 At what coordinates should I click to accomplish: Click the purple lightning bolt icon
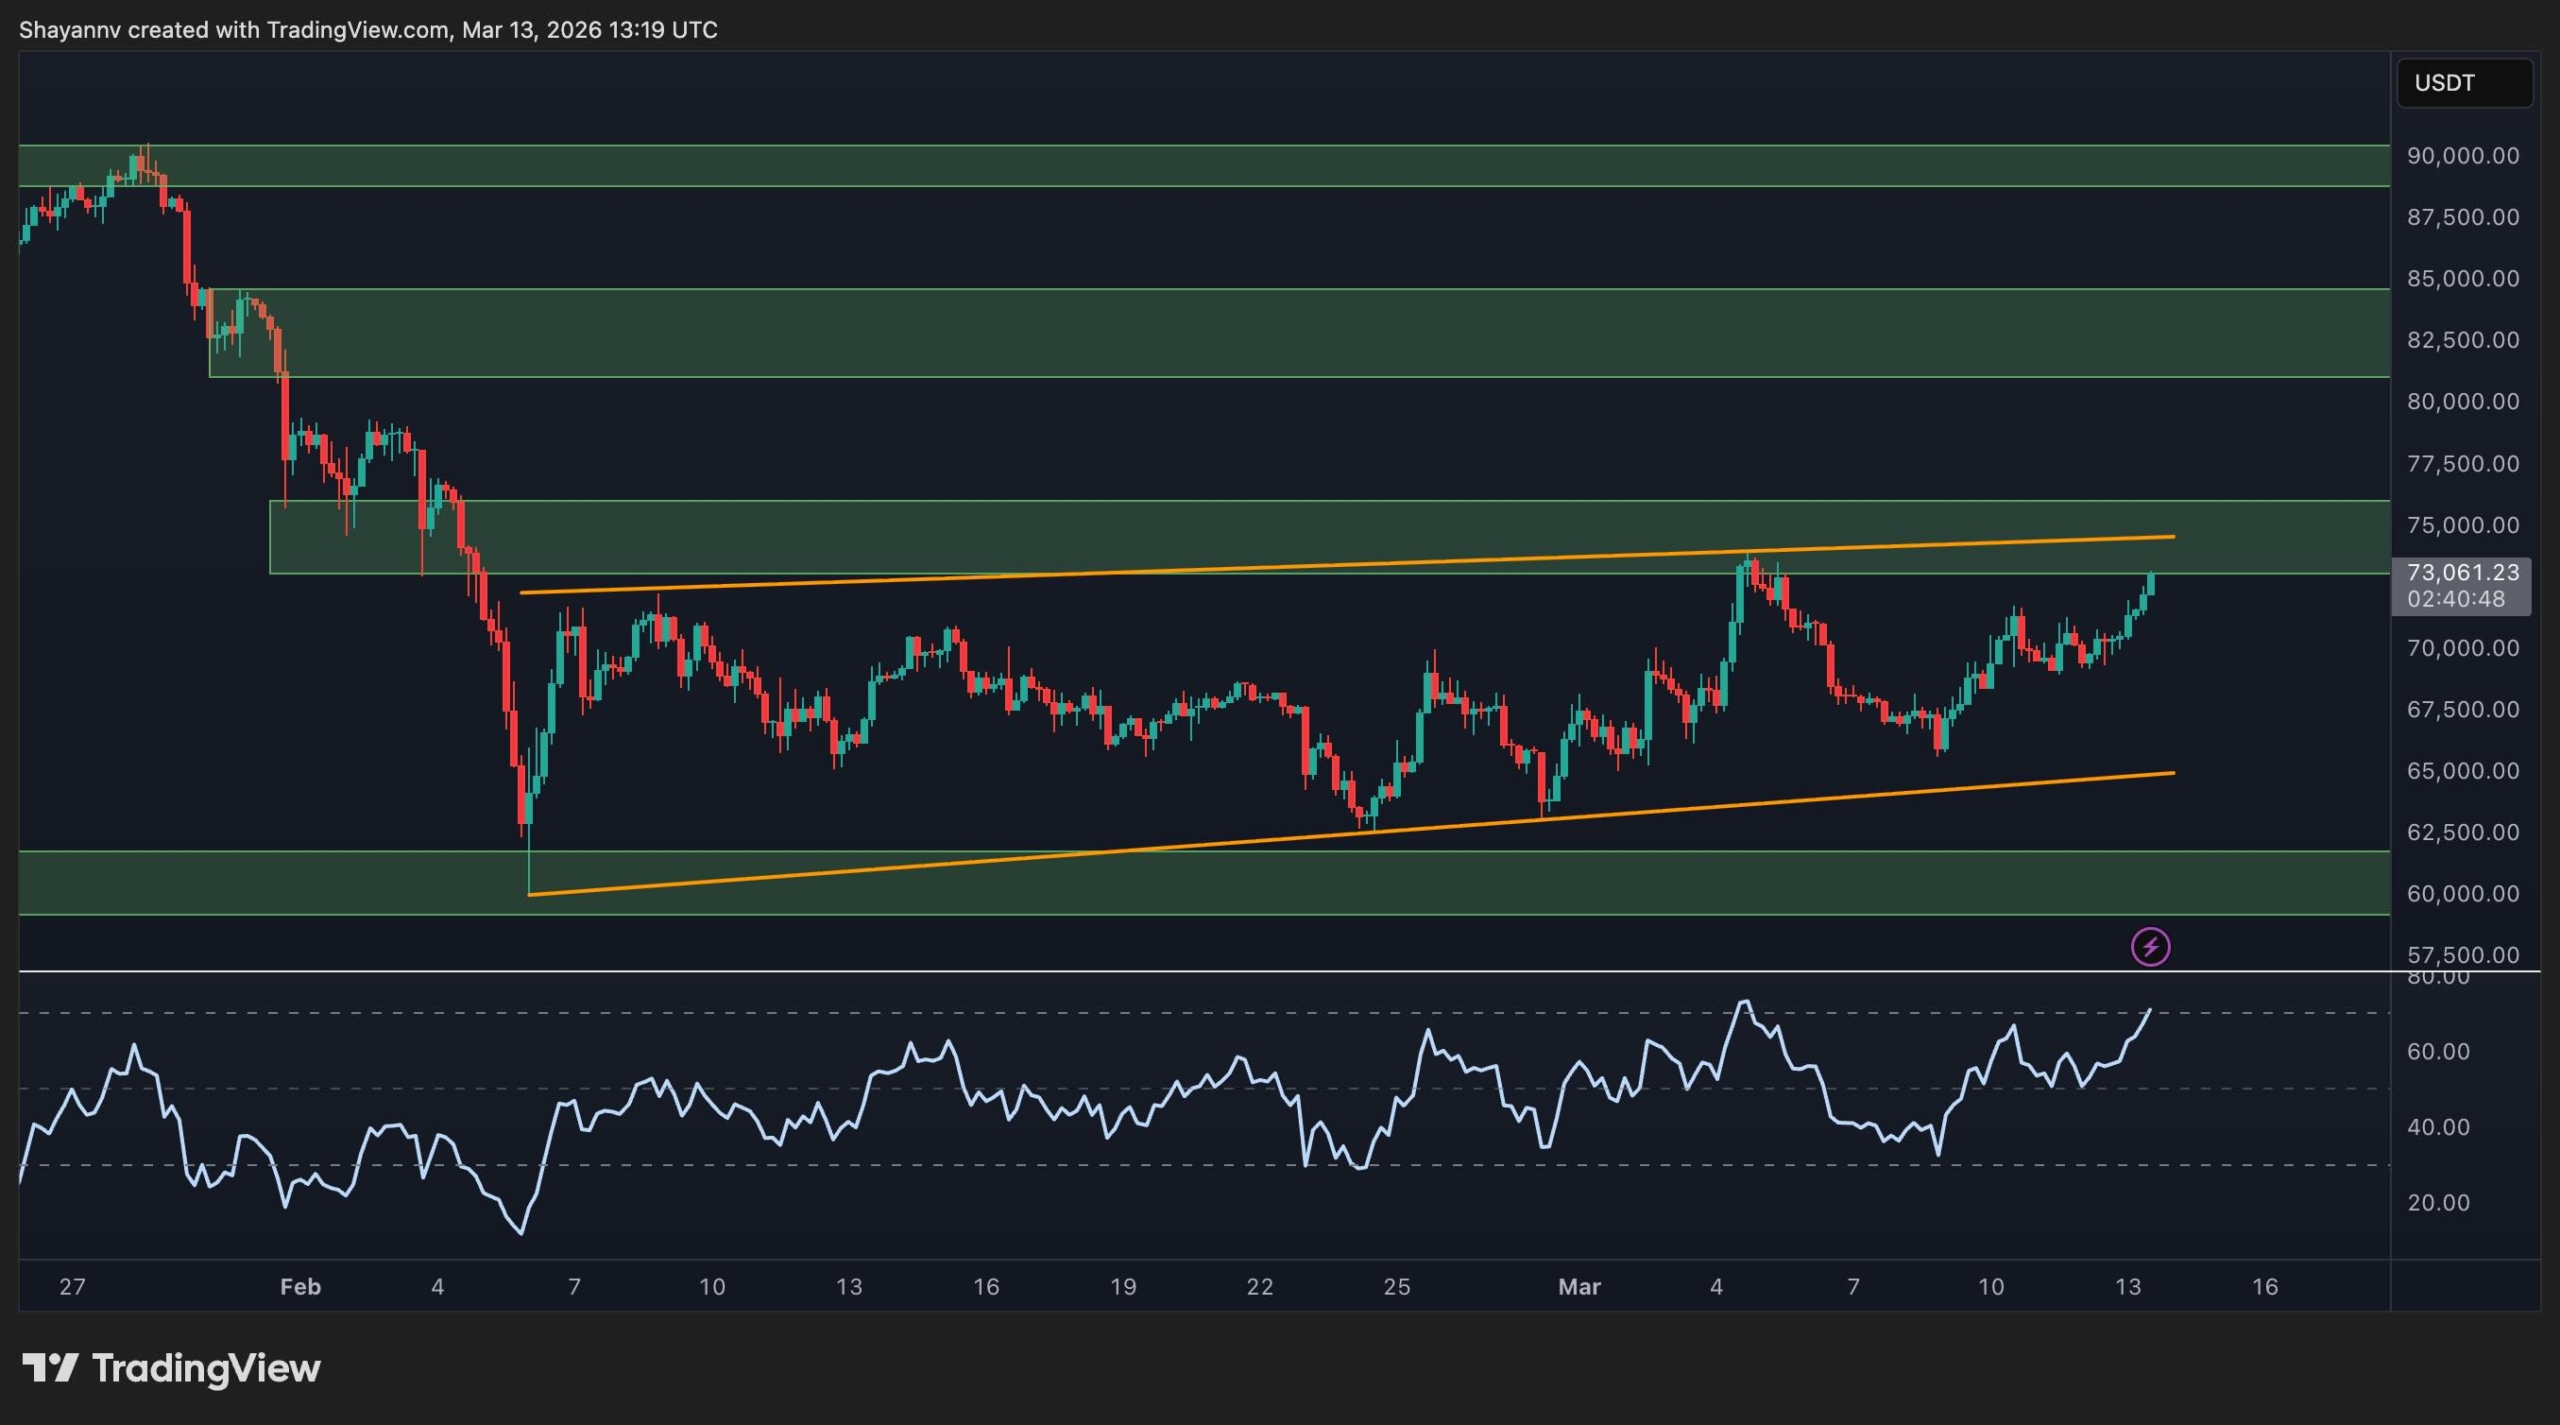2150,946
